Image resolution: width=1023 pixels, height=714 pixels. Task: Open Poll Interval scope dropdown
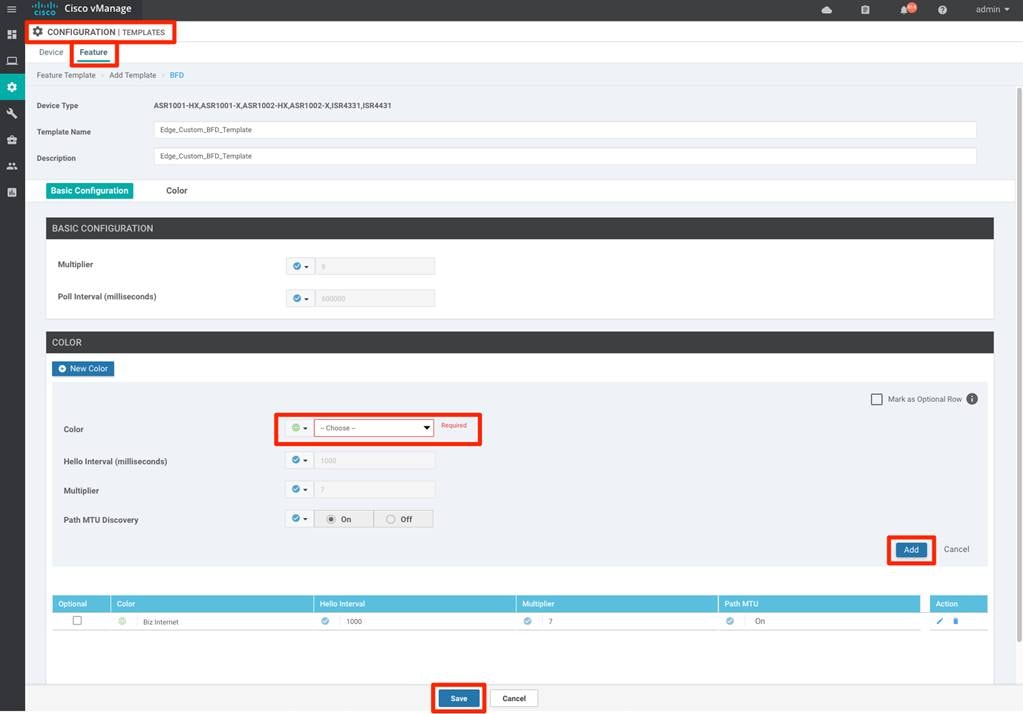pos(301,298)
